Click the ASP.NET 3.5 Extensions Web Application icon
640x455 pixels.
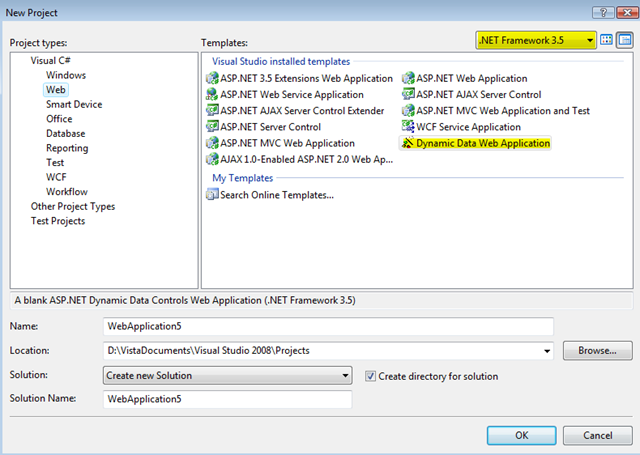pyautogui.click(x=212, y=78)
